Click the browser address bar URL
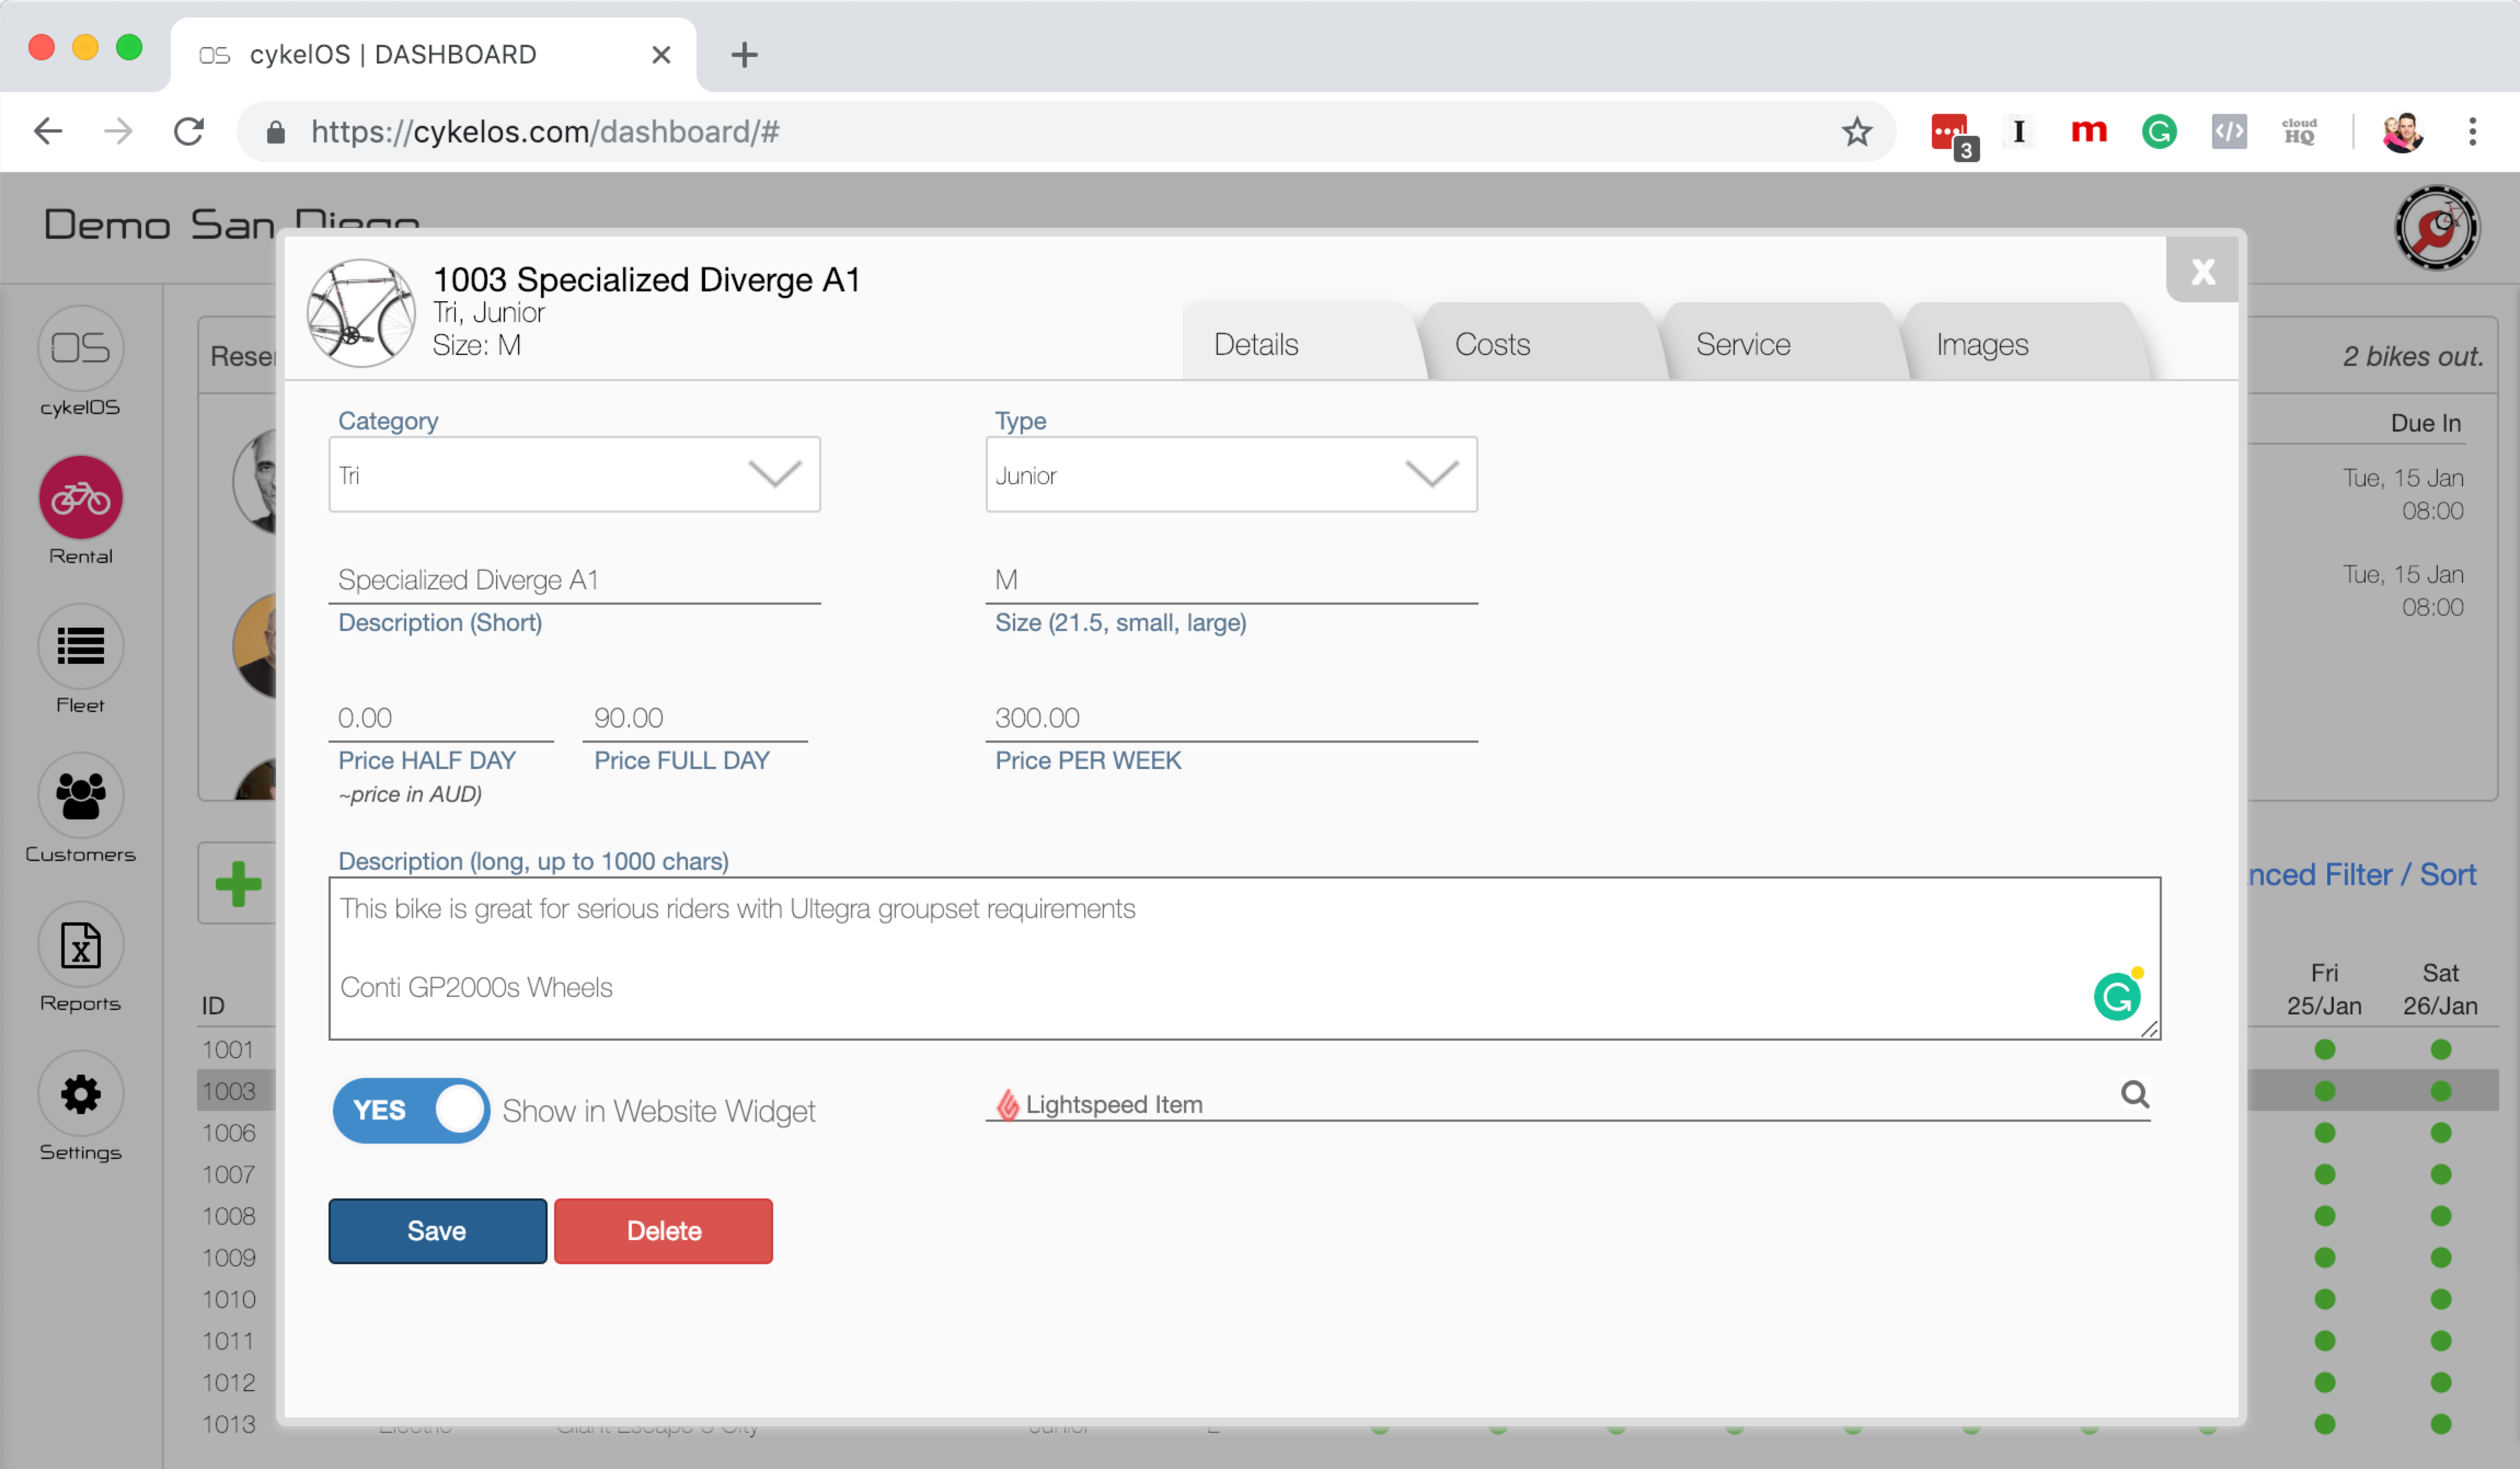The width and height of the screenshot is (2520, 1469). click(x=545, y=132)
